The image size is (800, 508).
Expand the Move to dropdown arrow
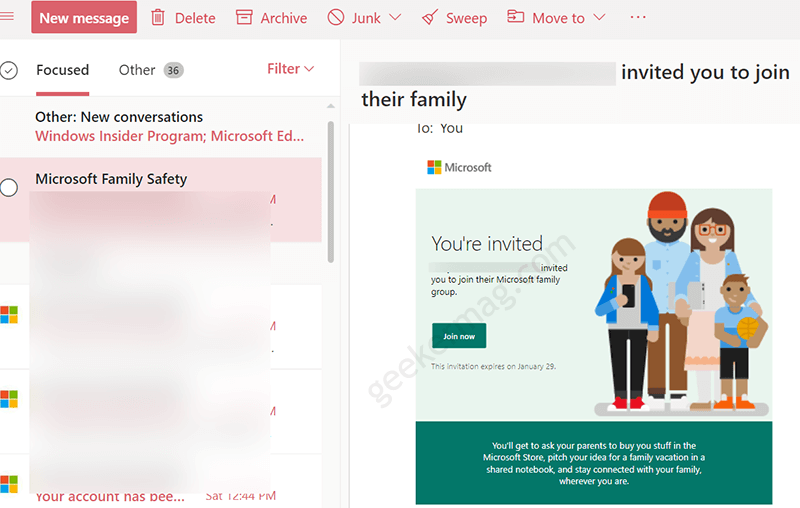[599, 17]
